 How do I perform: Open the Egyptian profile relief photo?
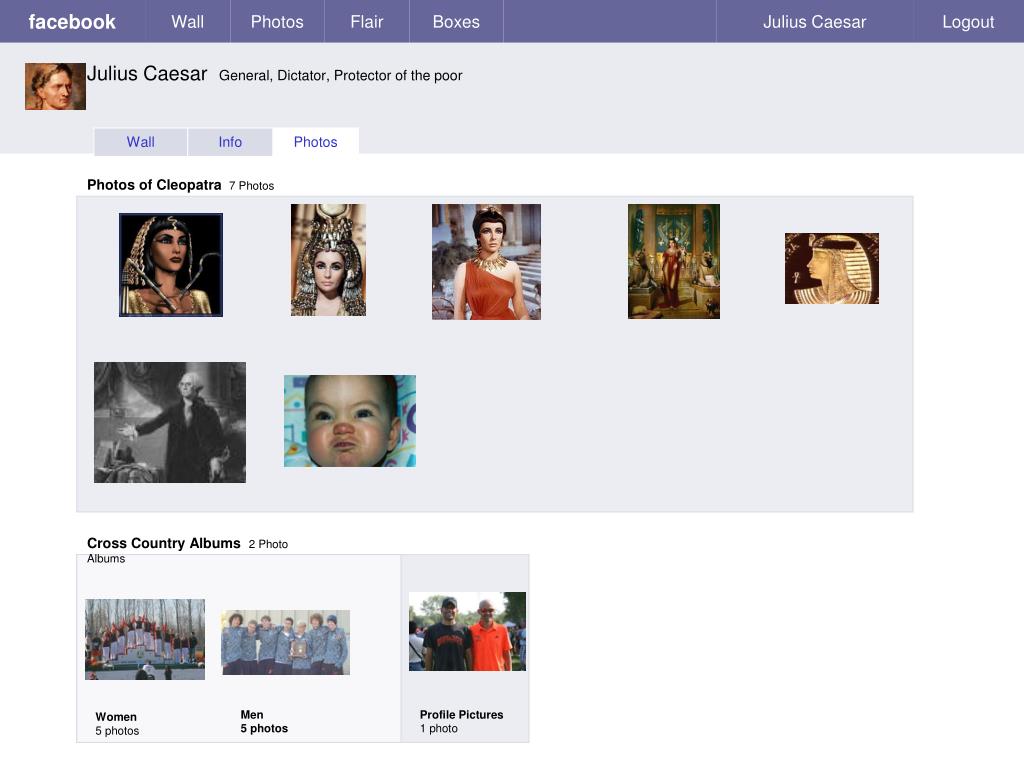click(832, 268)
